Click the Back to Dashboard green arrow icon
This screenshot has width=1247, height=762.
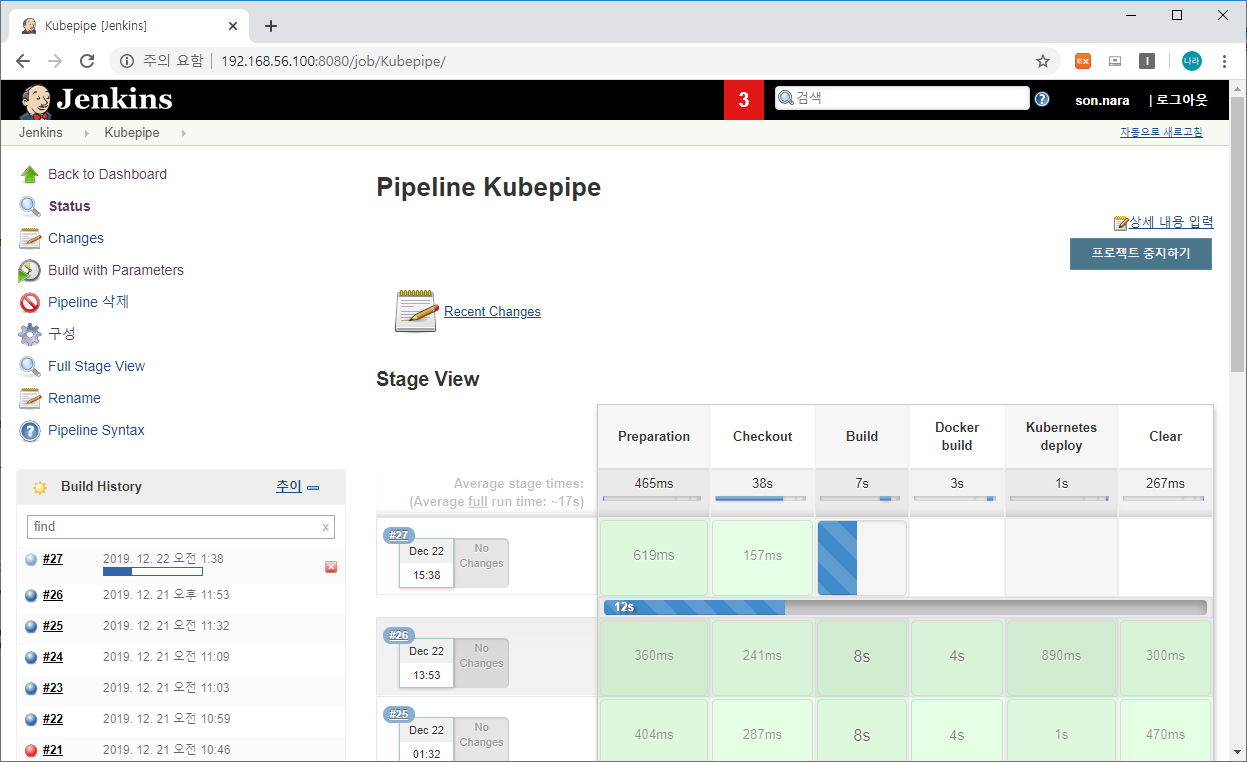click(x=30, y=174)
